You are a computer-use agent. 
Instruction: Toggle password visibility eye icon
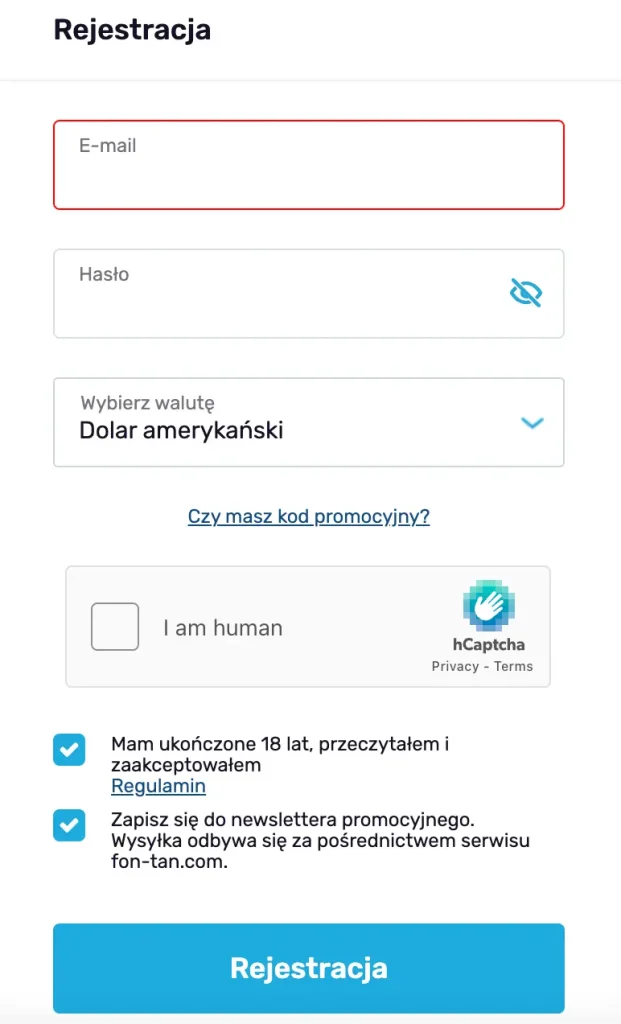point(526,293)
